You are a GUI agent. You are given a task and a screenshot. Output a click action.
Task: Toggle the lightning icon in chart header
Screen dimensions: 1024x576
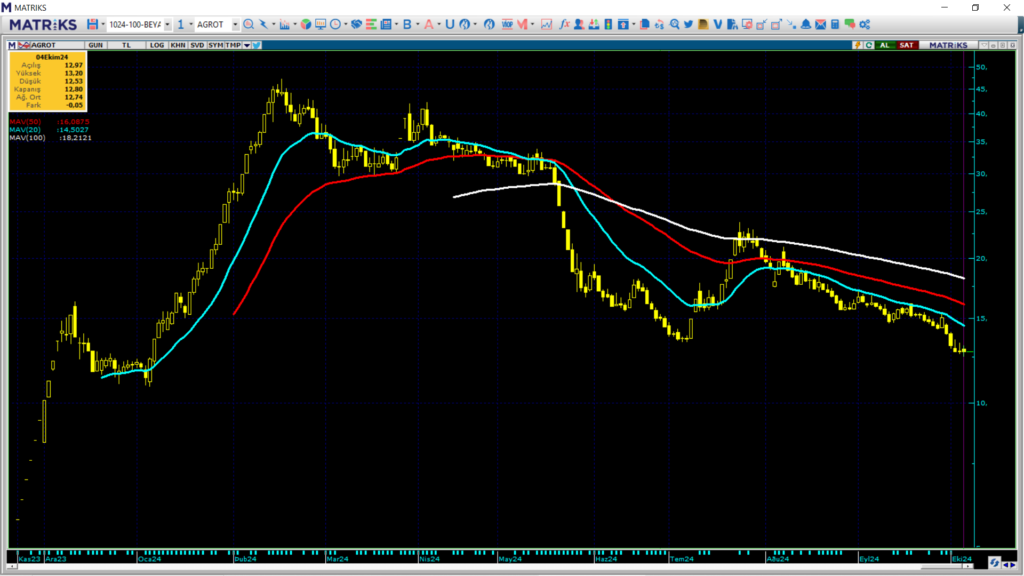857,45
